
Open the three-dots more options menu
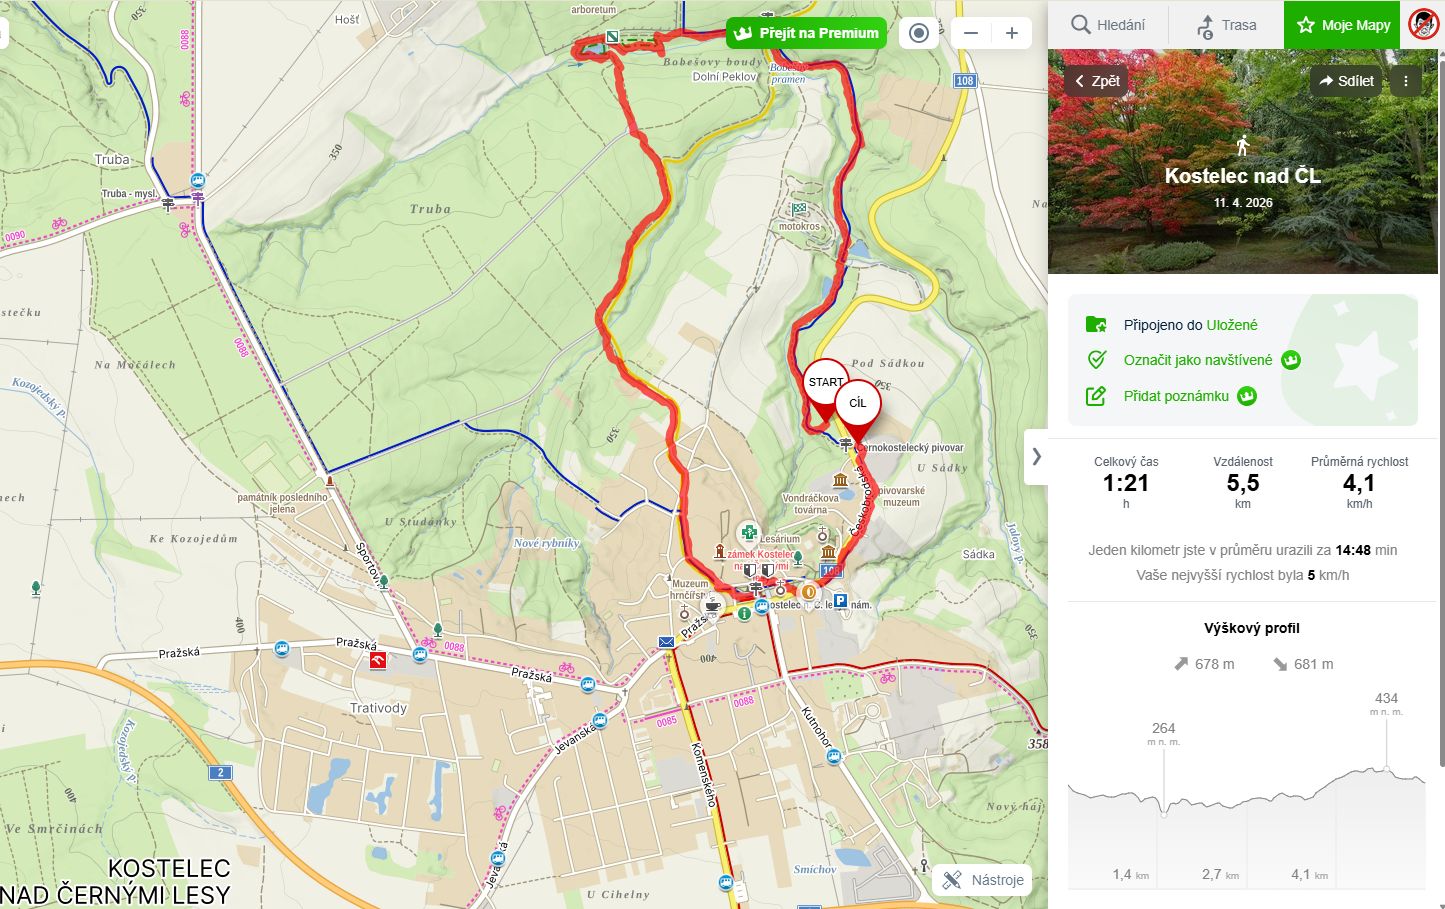(1405, 81)
